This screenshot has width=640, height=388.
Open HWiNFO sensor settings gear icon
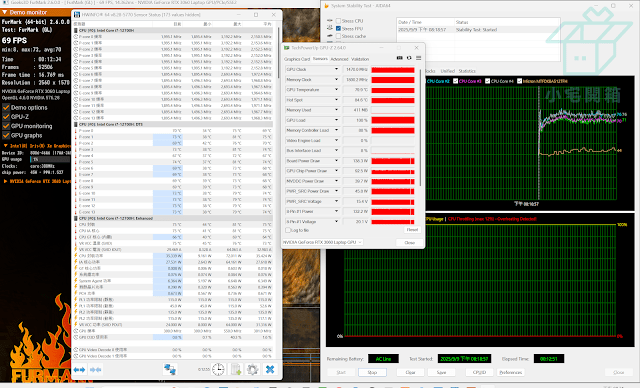point(253,370)
